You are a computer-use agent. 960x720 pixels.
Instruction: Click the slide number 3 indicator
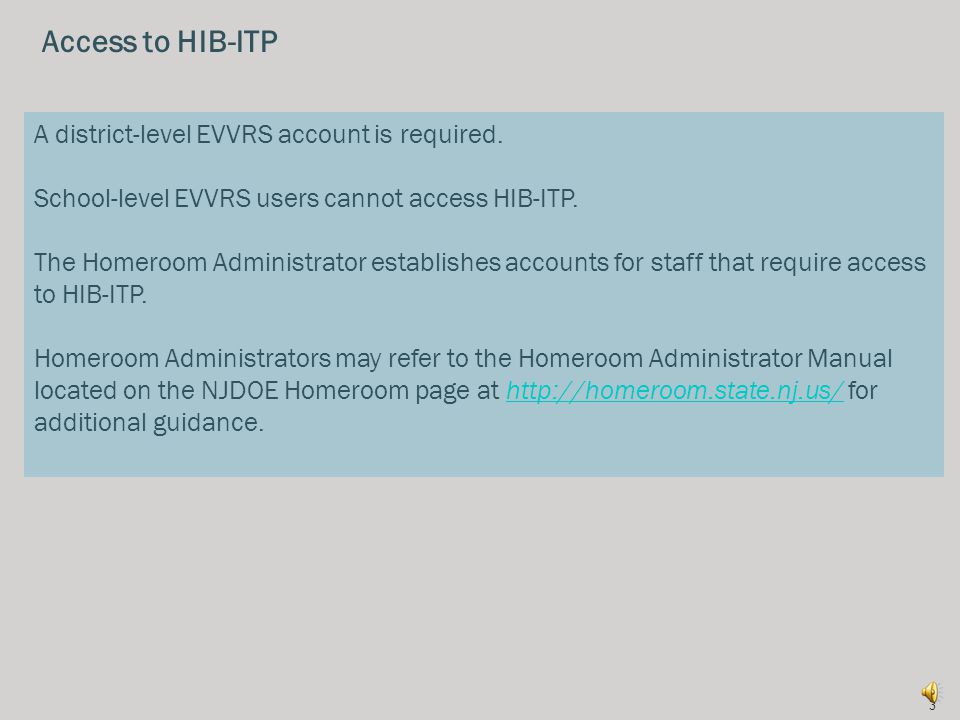pyautogui.click(x=932, y=707)
